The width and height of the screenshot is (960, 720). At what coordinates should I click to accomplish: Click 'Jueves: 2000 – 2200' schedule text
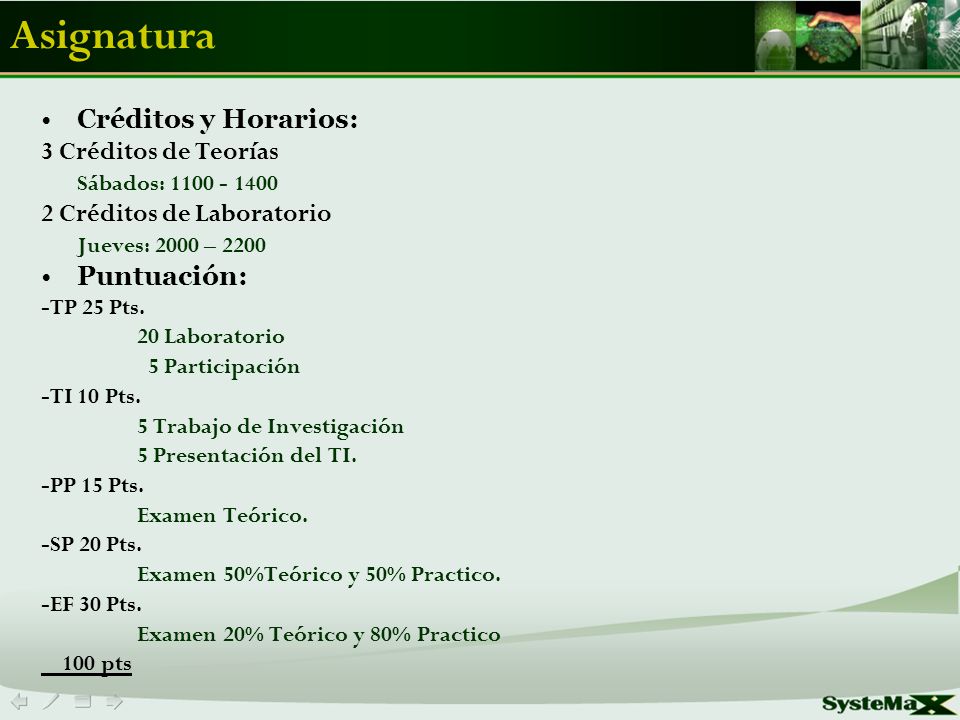(x=171, y=246)
